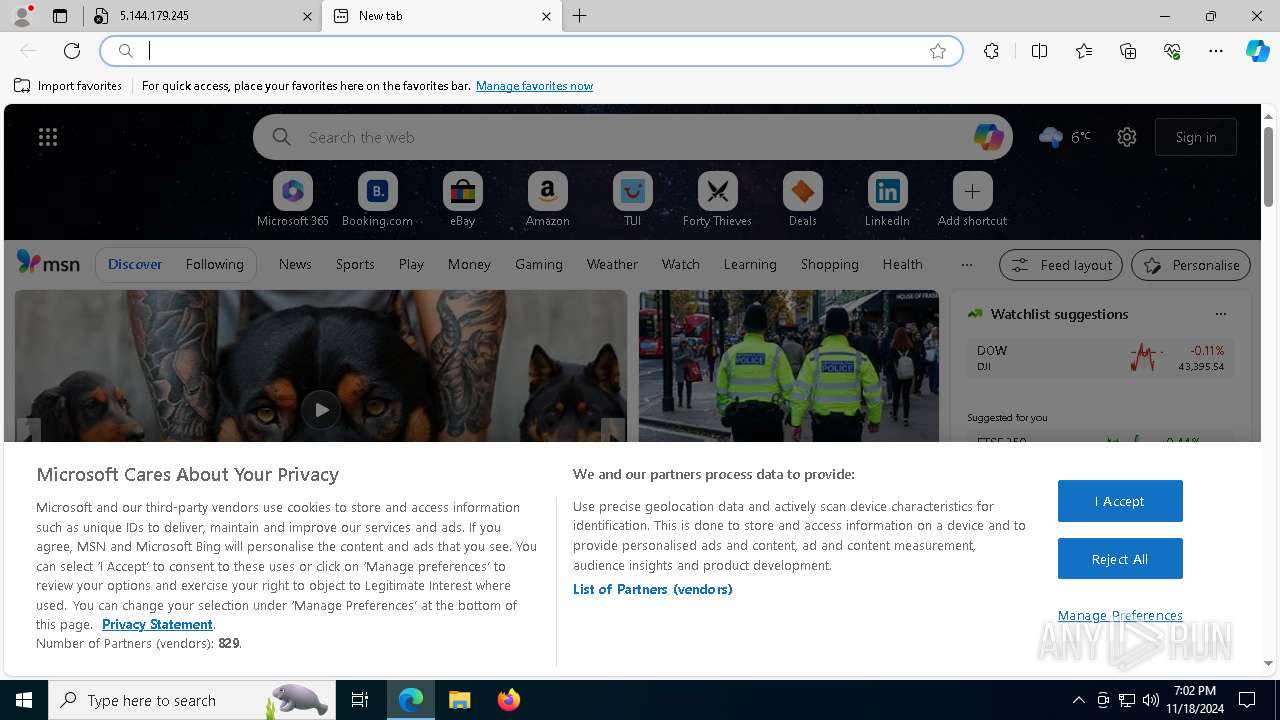Open the Privacy Statement link

click(157, 624)
